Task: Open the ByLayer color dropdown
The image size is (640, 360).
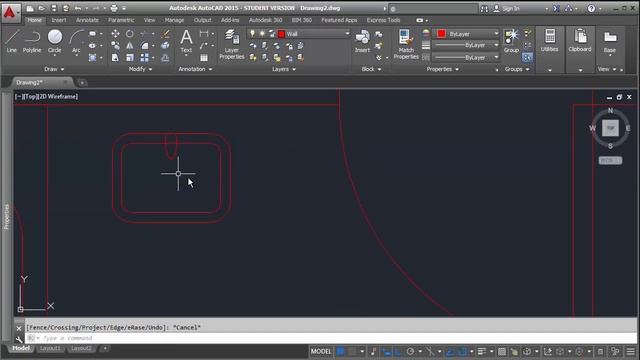Action: click(x=496, y=34)
